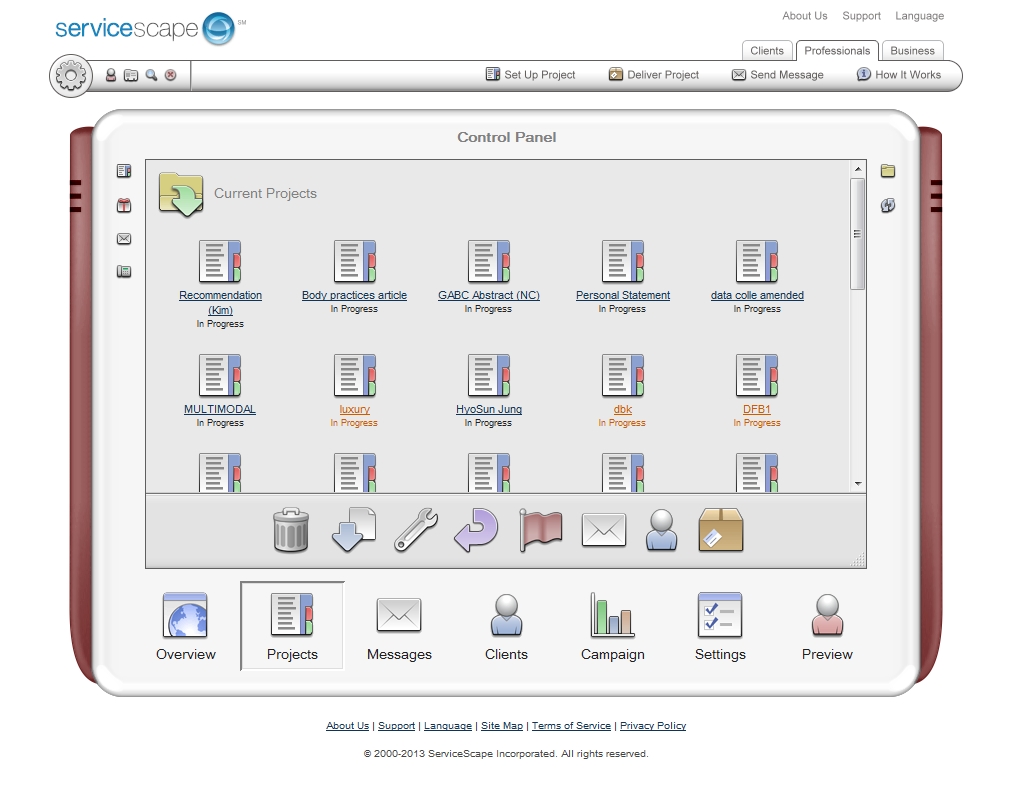Switch to the Professionals tab

pos(837,51)
